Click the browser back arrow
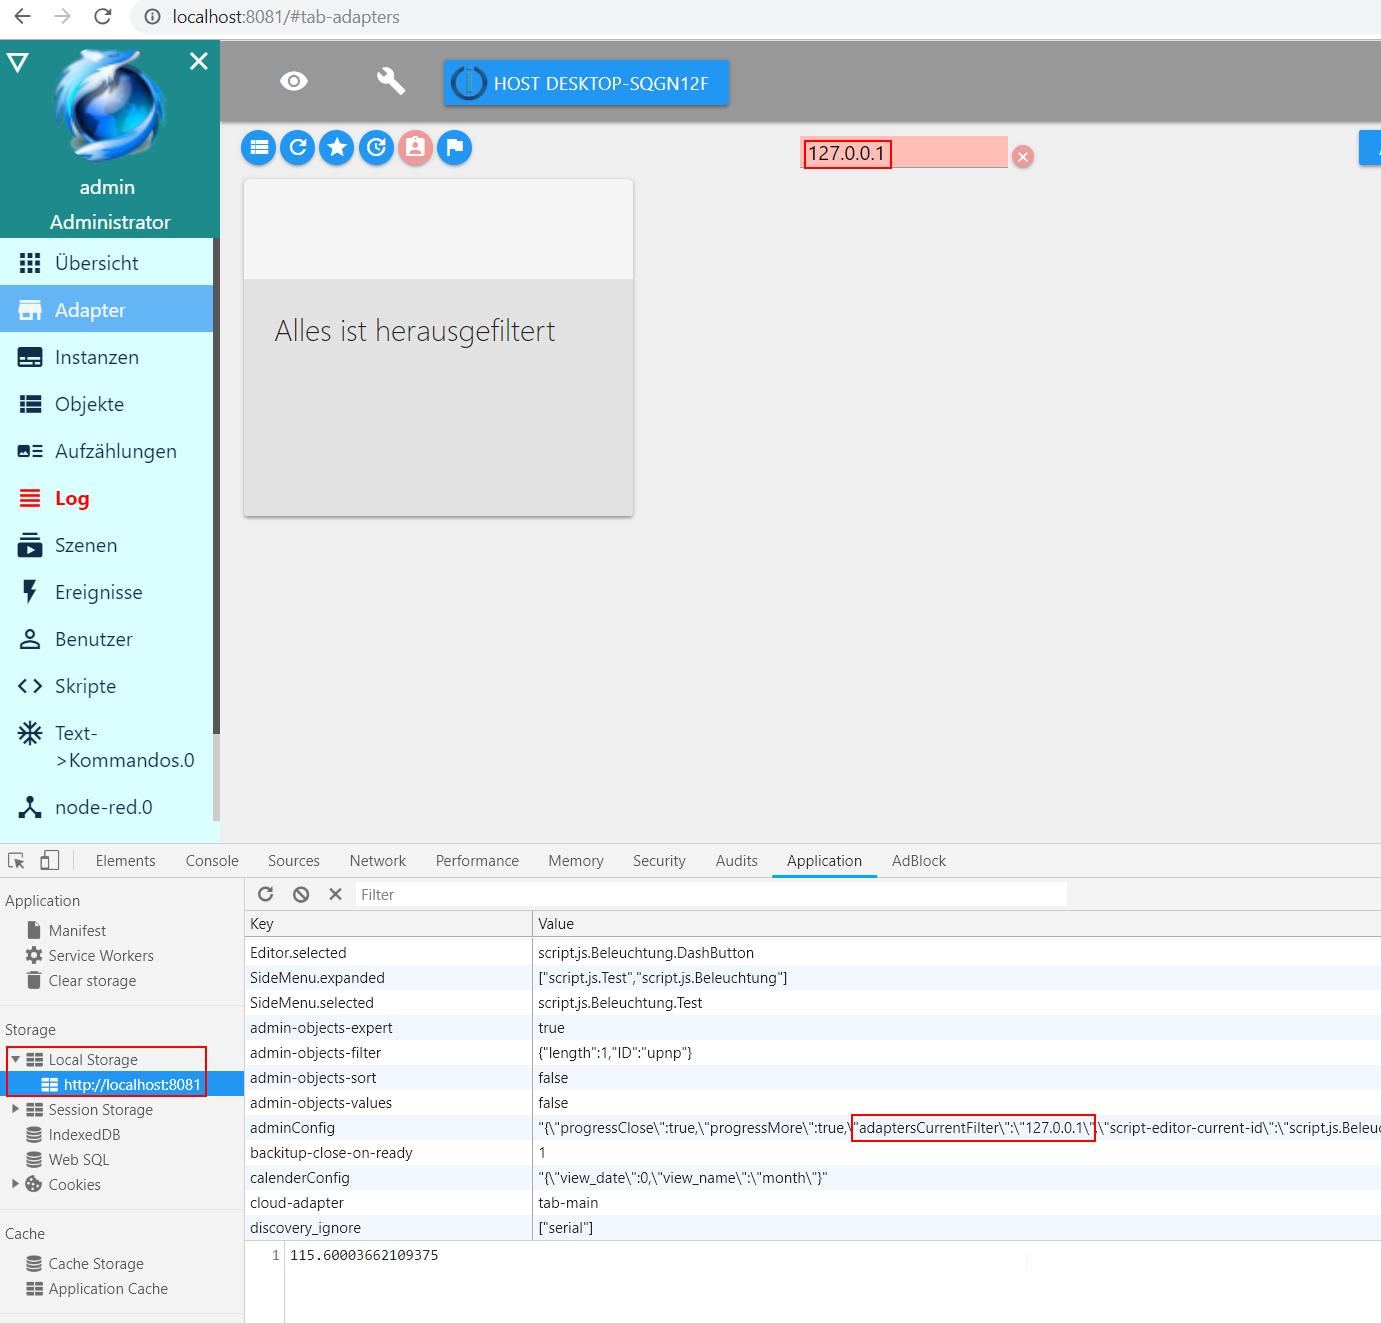The image size is (1381, 1323). tap(22, 16)
